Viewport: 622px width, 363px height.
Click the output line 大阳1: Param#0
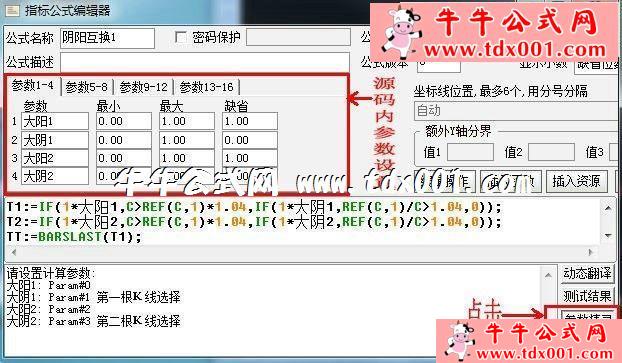(x=48, y=285)
